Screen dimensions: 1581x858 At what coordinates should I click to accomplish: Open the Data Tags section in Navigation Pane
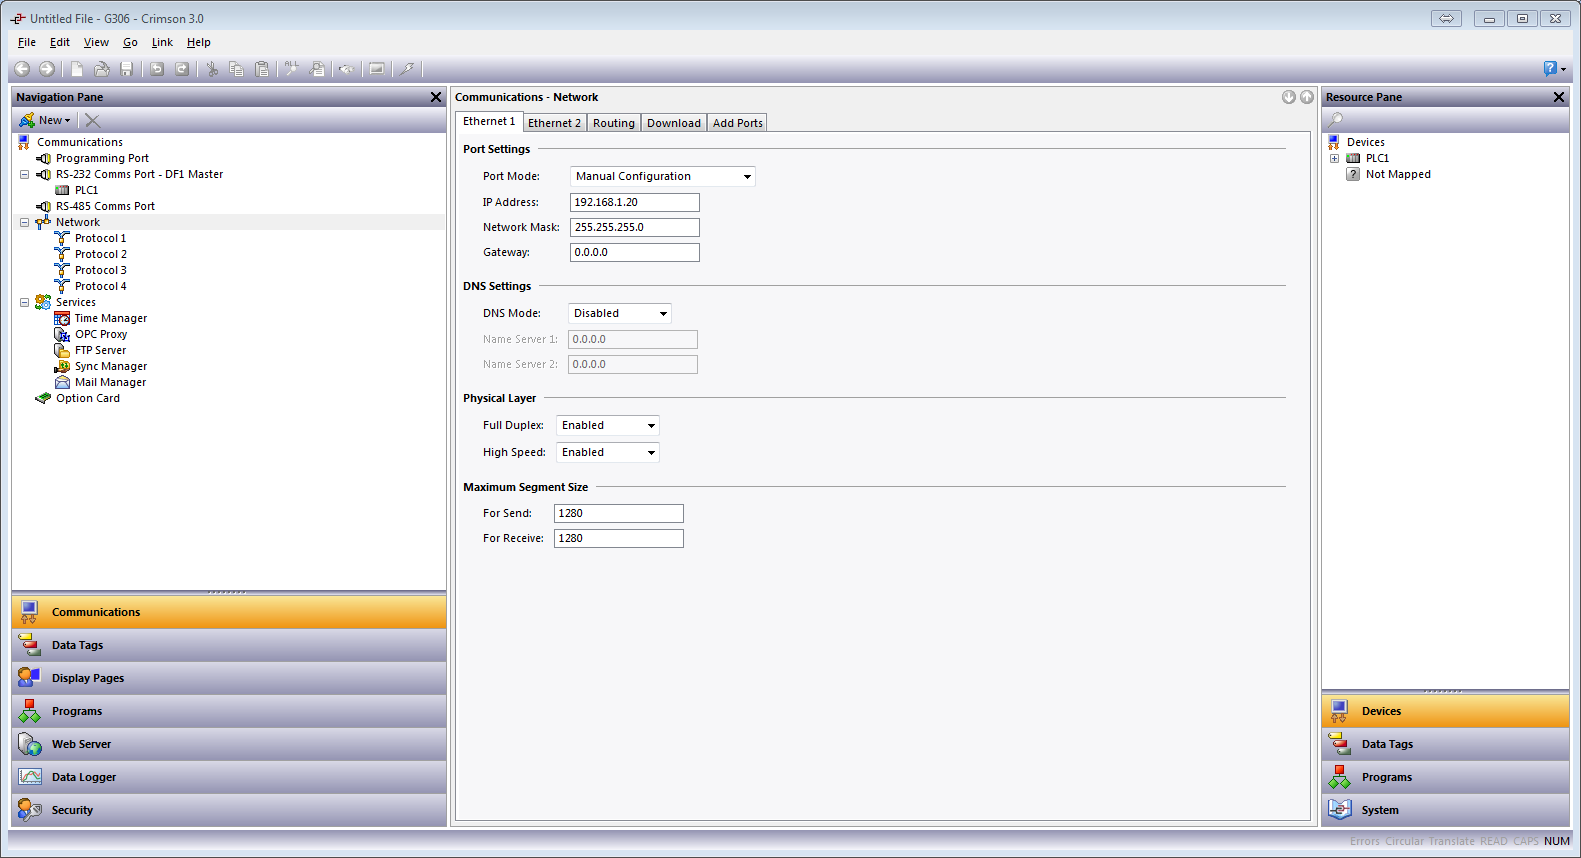coord(229,645)
